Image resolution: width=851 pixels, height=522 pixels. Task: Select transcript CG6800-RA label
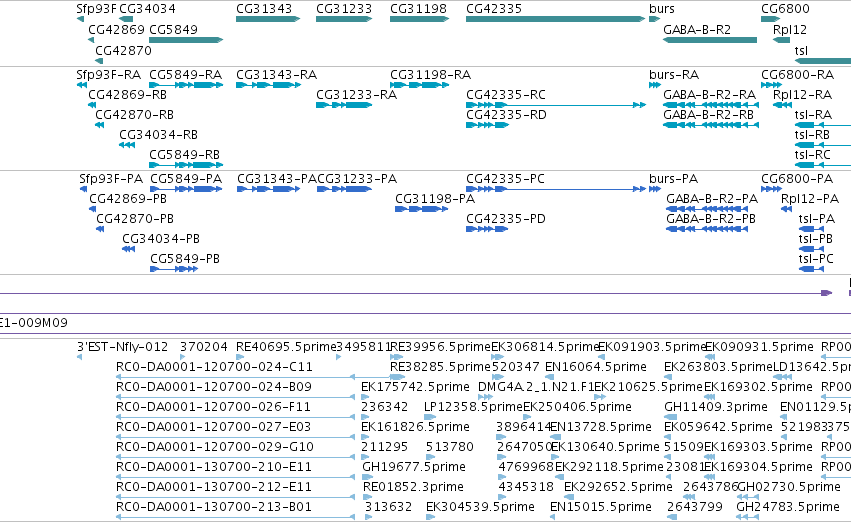click(797, 74)
